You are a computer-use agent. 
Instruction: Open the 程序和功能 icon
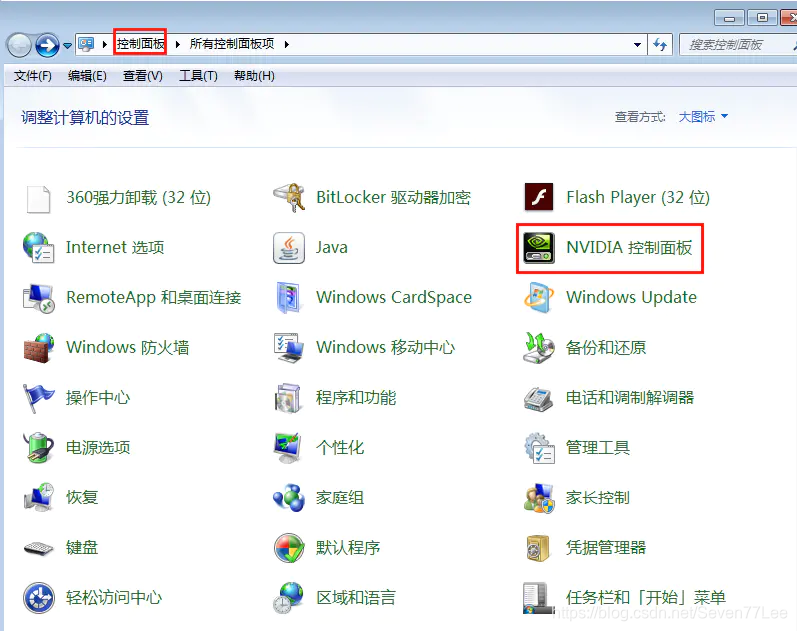pos(289,398)
